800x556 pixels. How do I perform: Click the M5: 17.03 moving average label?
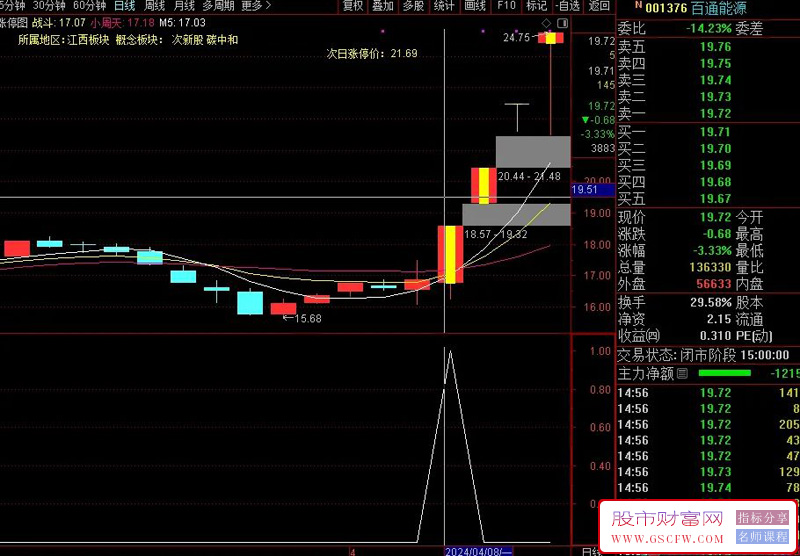click(183, 23)
